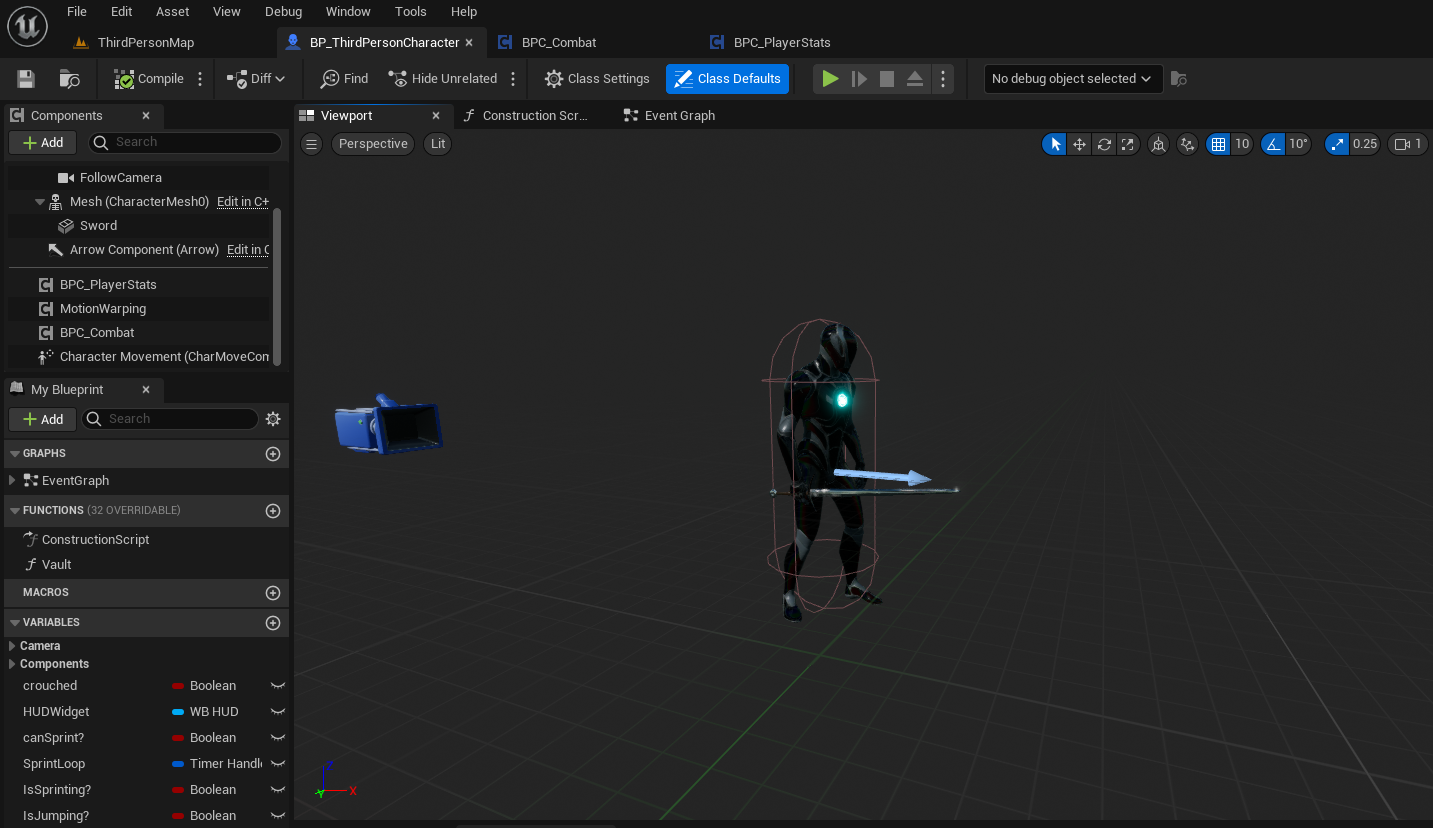Switch to ThirdPersonMap tab
The width and height of the screenshot is (1433, 828).
[146, 43]
